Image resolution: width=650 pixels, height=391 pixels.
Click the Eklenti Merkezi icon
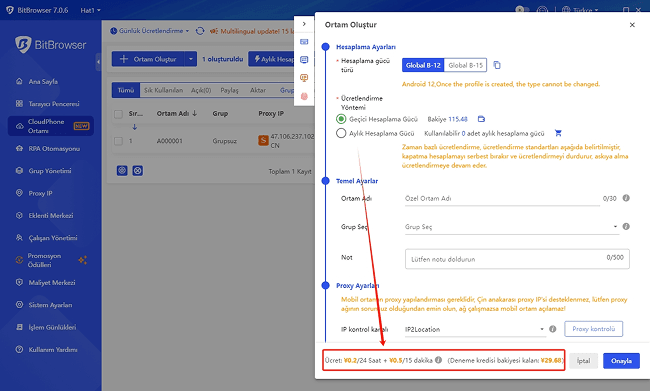[x=19, y=216]
